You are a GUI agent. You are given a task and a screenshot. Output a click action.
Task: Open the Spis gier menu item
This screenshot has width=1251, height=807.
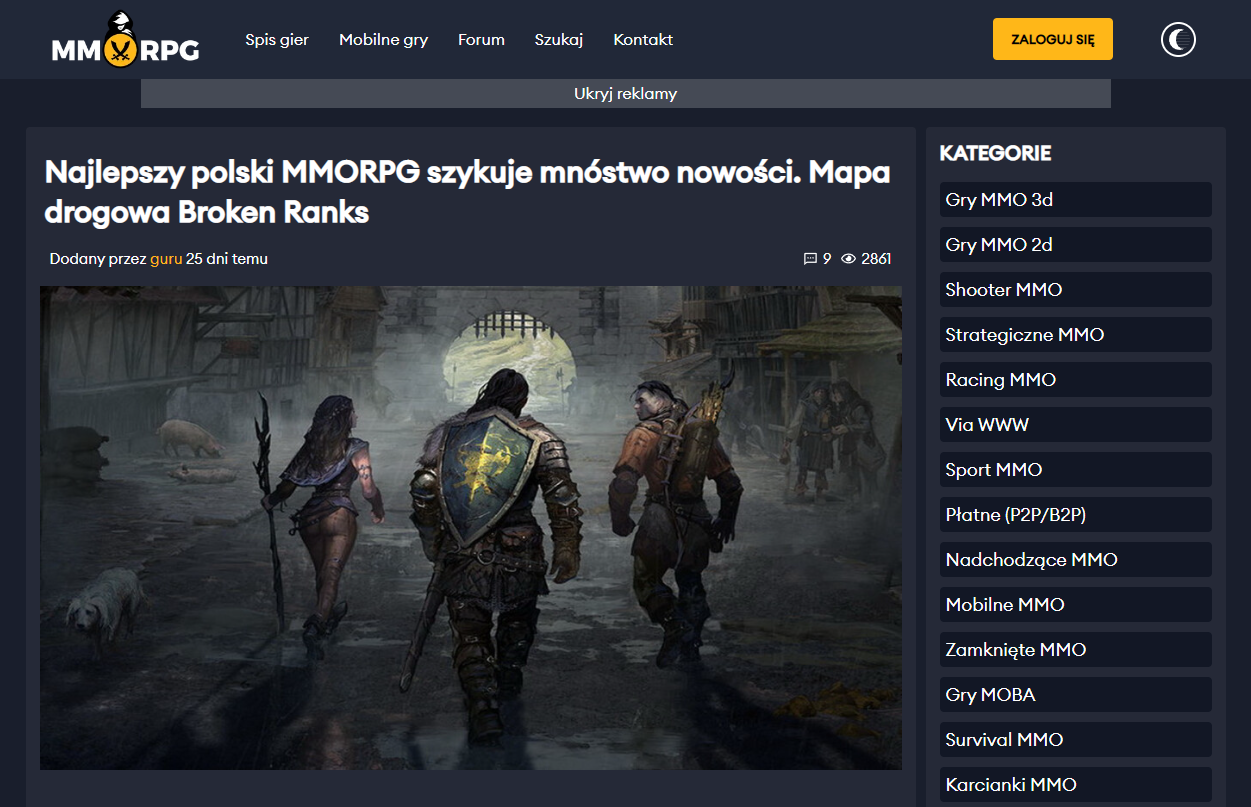pos(277,40)
